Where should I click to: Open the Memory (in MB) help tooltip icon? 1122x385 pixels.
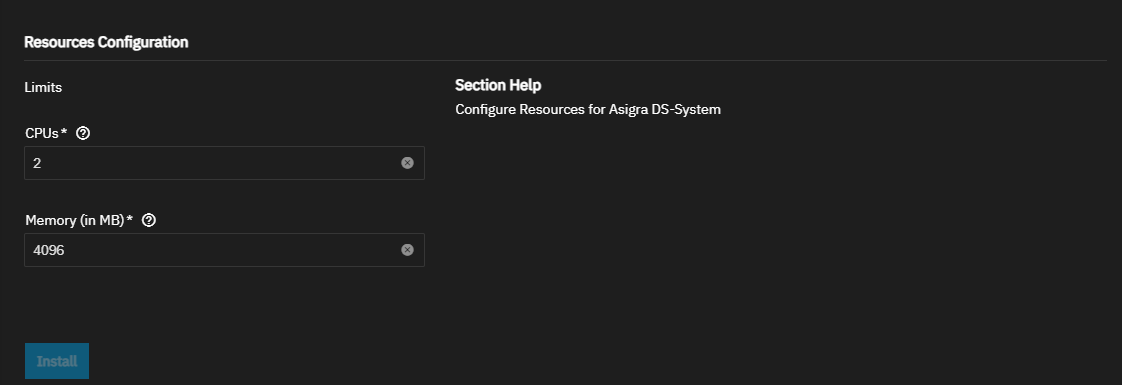149,220
